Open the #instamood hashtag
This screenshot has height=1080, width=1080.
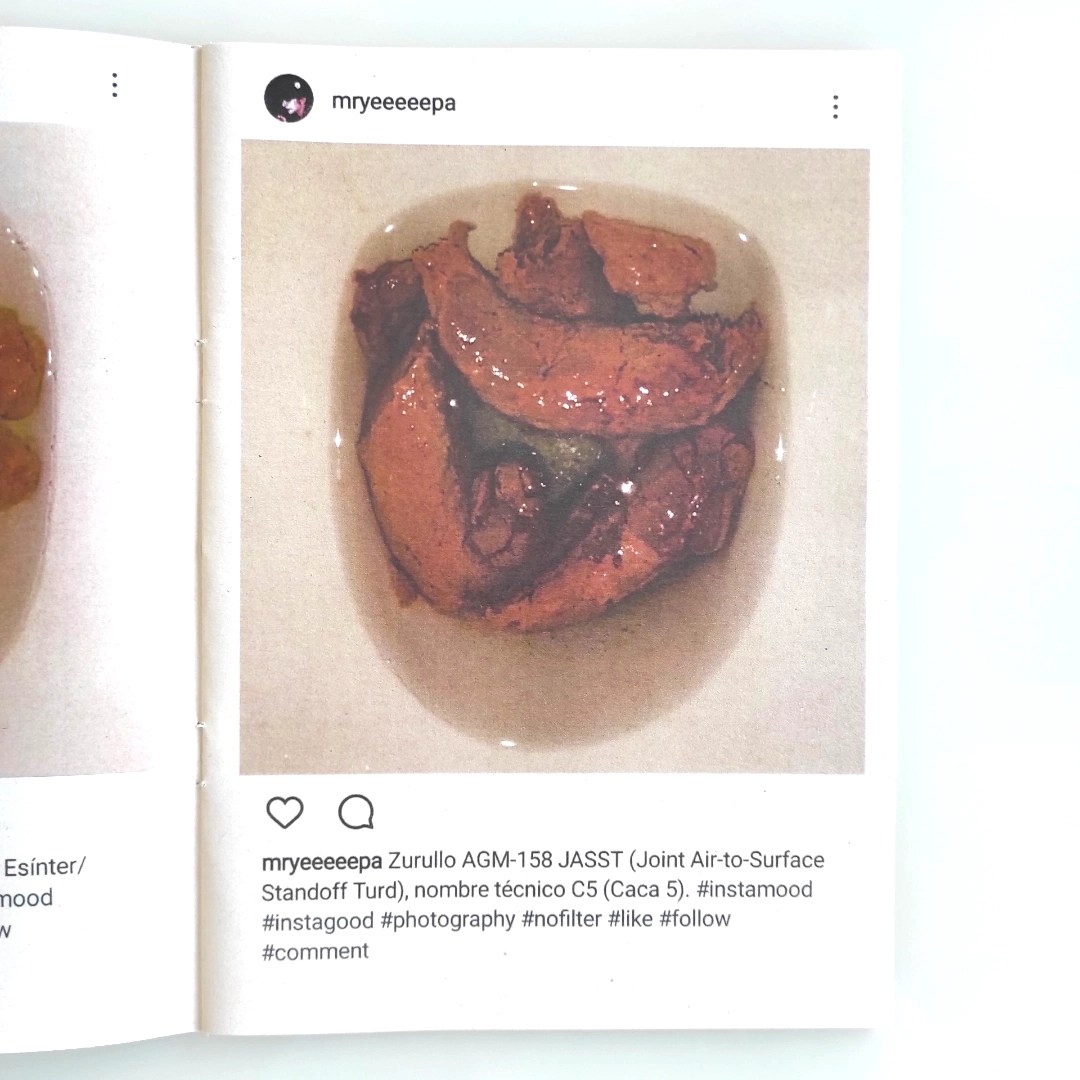point(754,889)
